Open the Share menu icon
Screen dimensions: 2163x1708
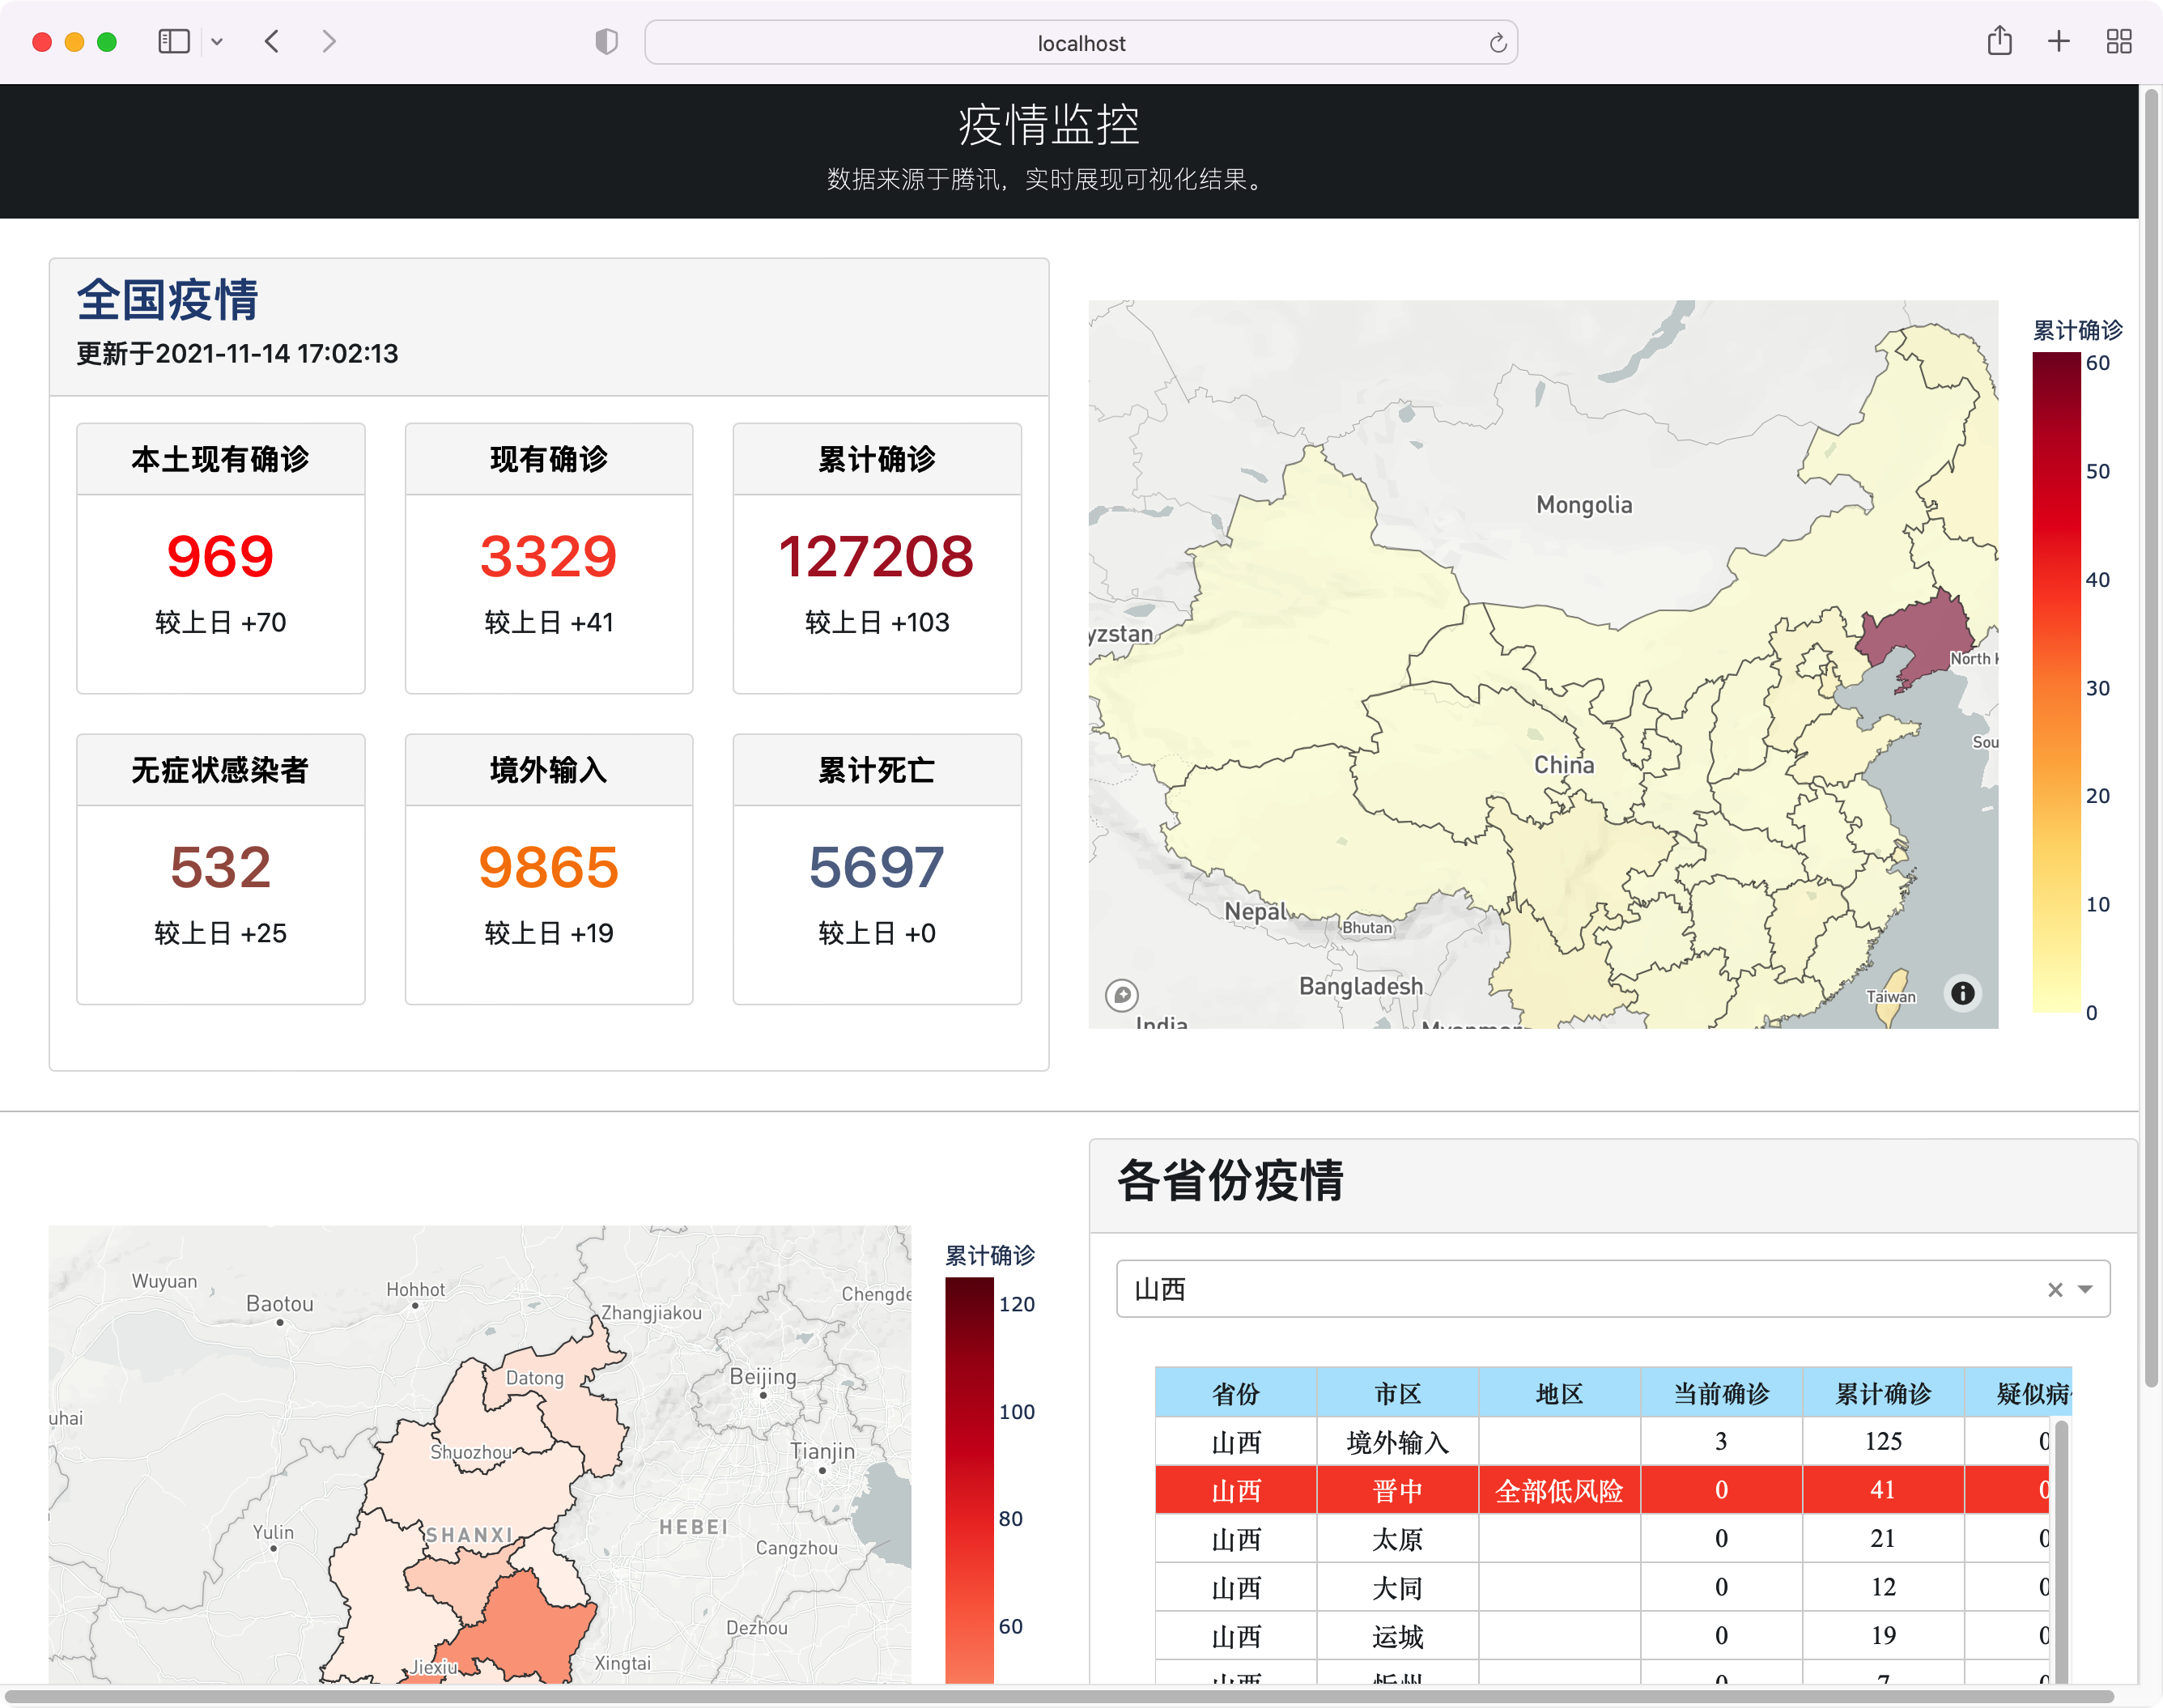tap(2000, 41)
